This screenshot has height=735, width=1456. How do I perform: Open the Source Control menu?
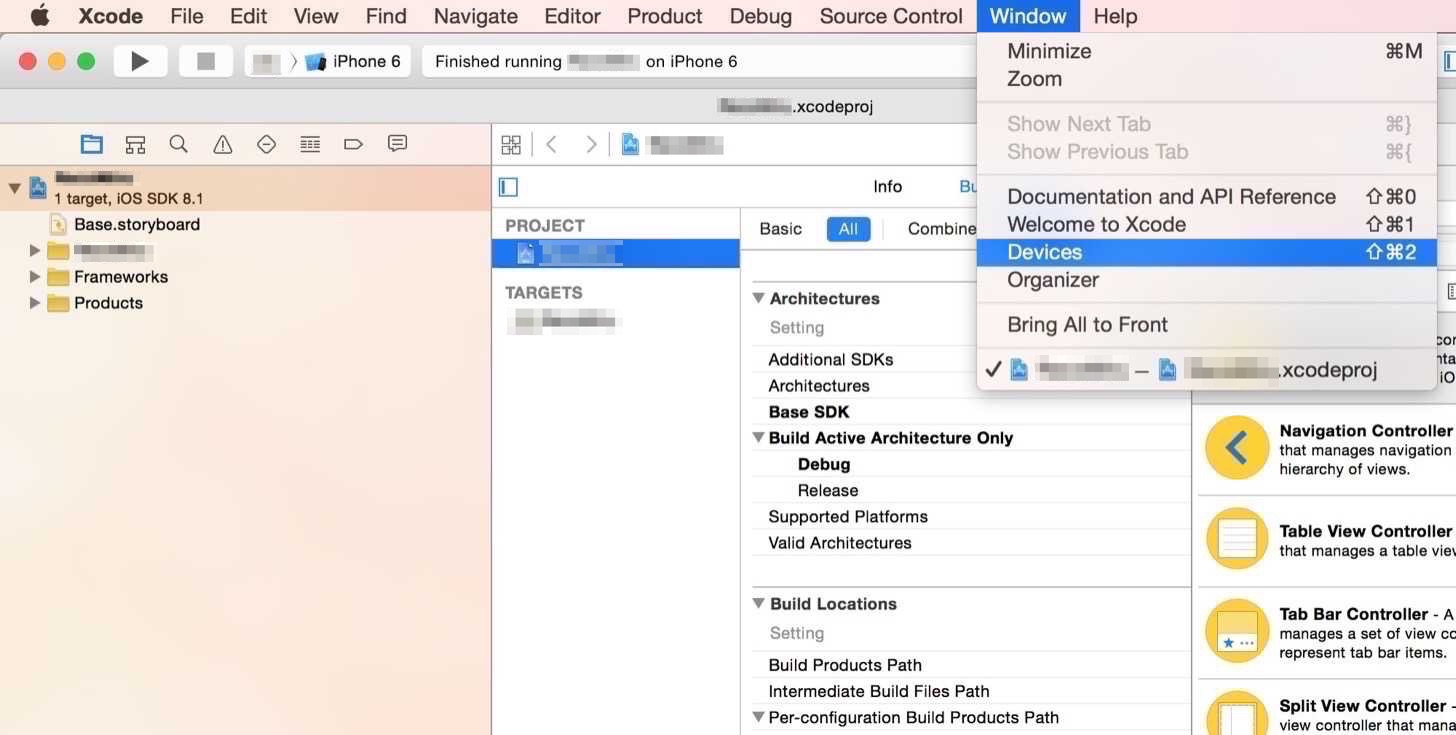click(x=891, y=16)
